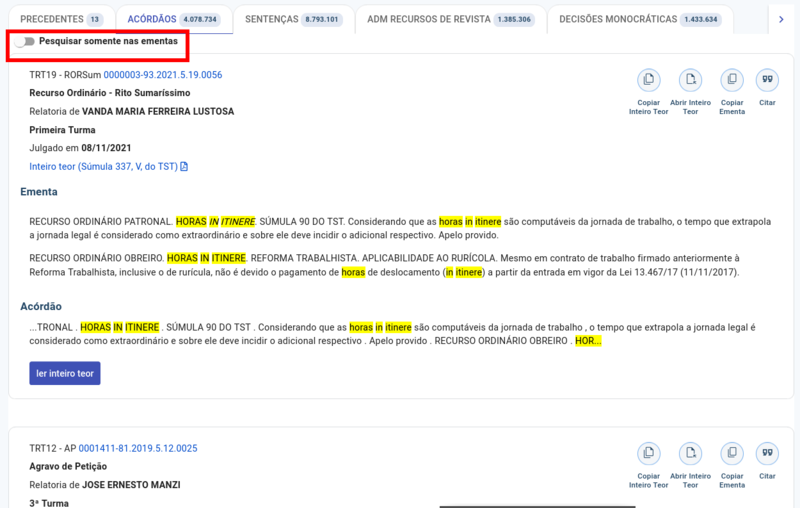Click Citar icon for TRT19 result
800x508 pixels.
767,80
